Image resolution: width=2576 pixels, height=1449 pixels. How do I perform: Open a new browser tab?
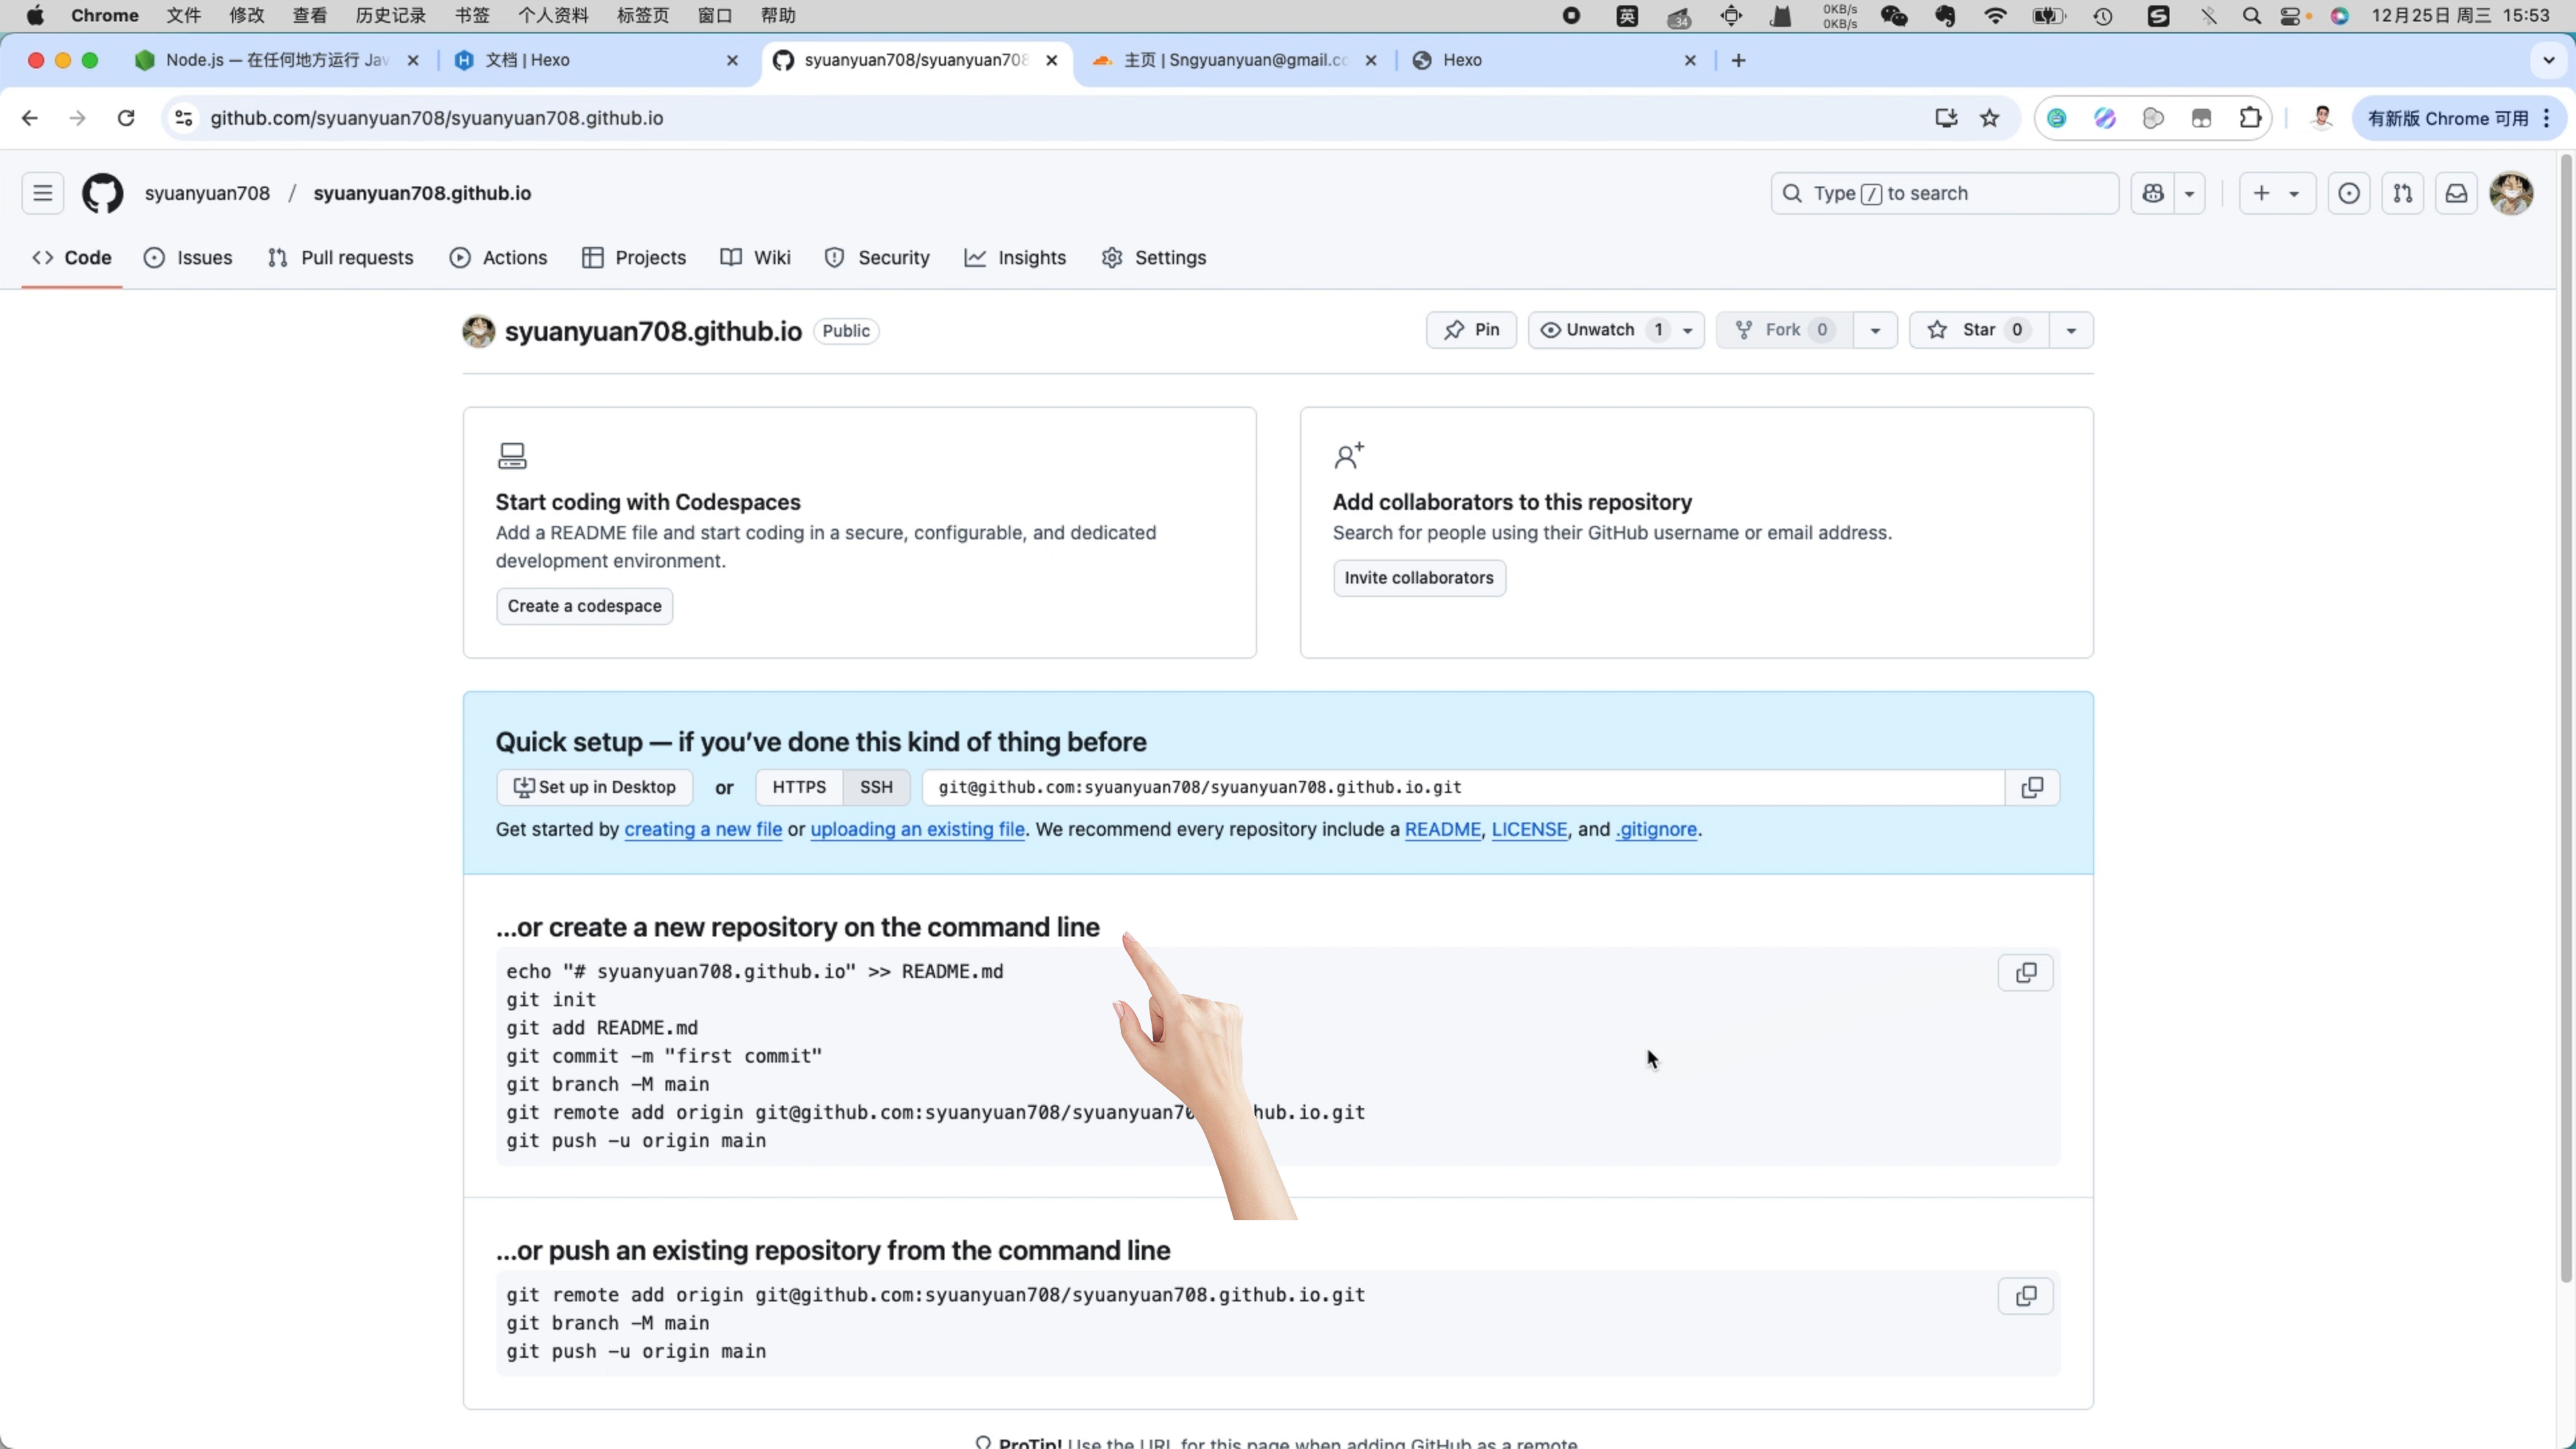[x=1739, y=60]
